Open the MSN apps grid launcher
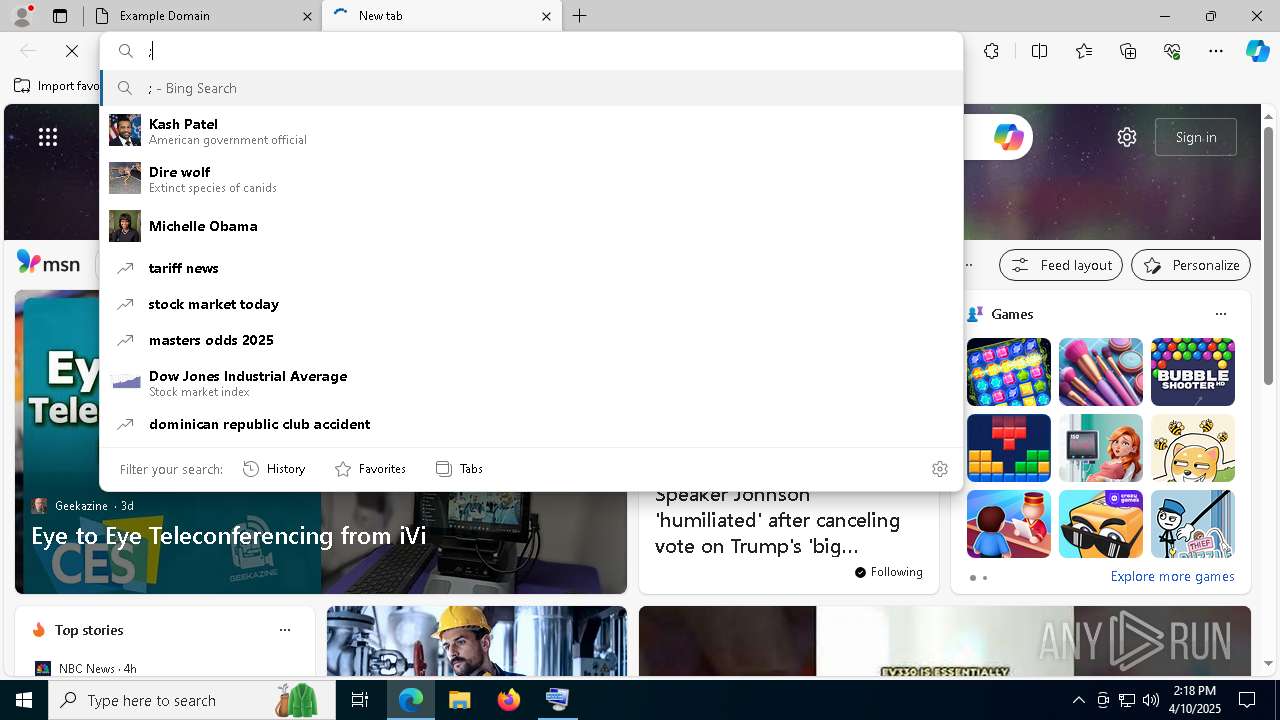The height and width of the screenshot is (720, 1280). [x=48, y=137]
